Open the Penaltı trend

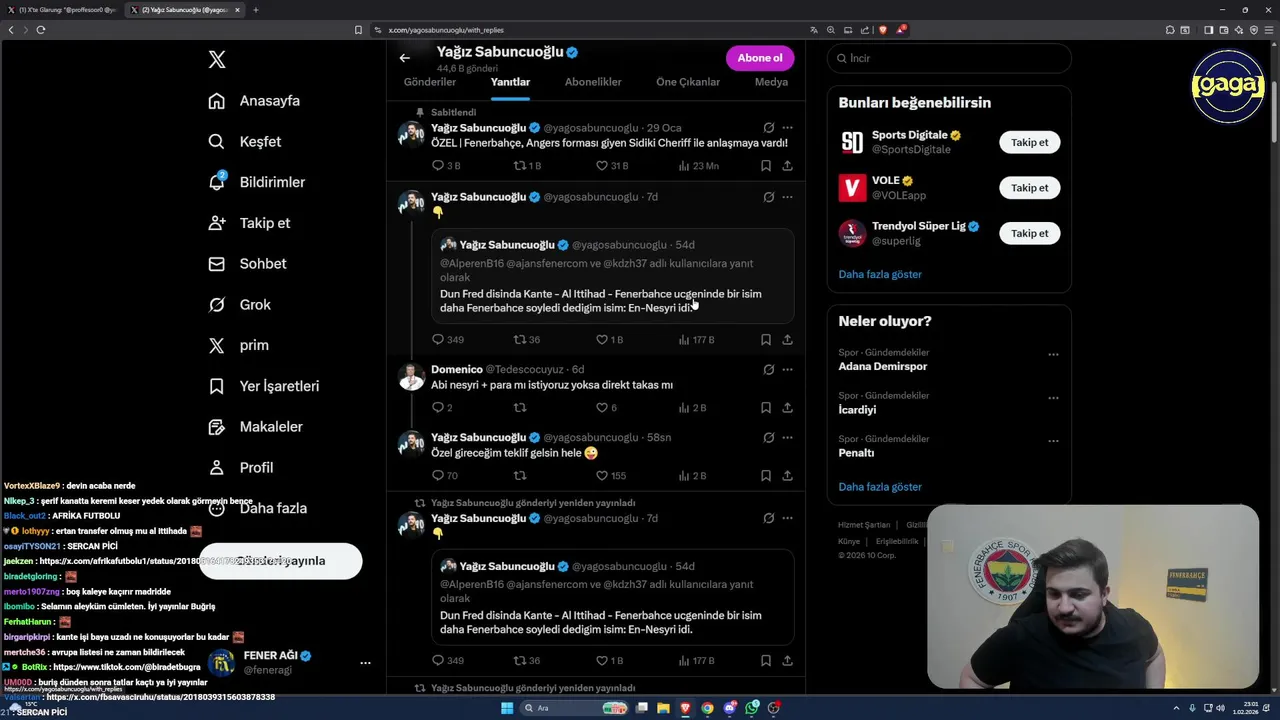point(856,453)
